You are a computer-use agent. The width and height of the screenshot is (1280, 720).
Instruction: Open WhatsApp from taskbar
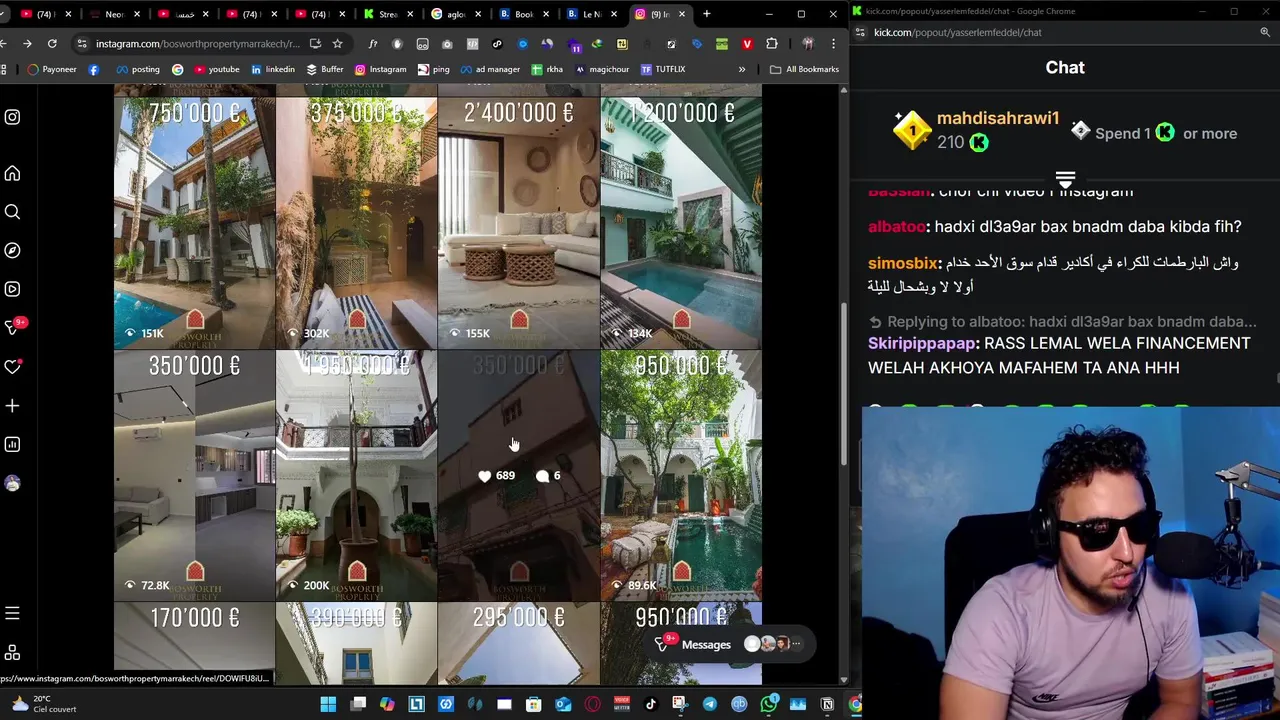click(x=769, y=704)
